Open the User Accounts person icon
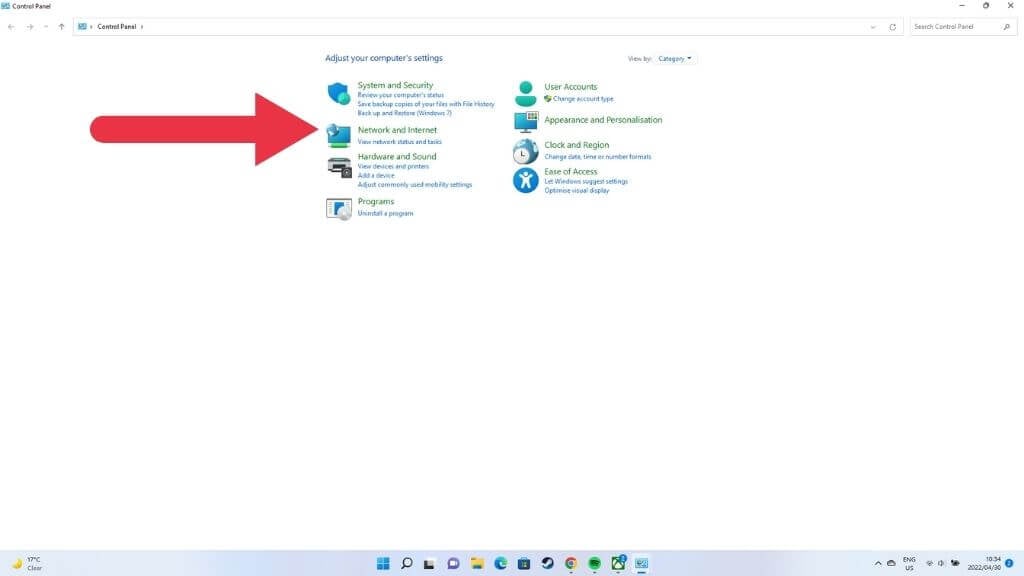 [x=525, y=93]
